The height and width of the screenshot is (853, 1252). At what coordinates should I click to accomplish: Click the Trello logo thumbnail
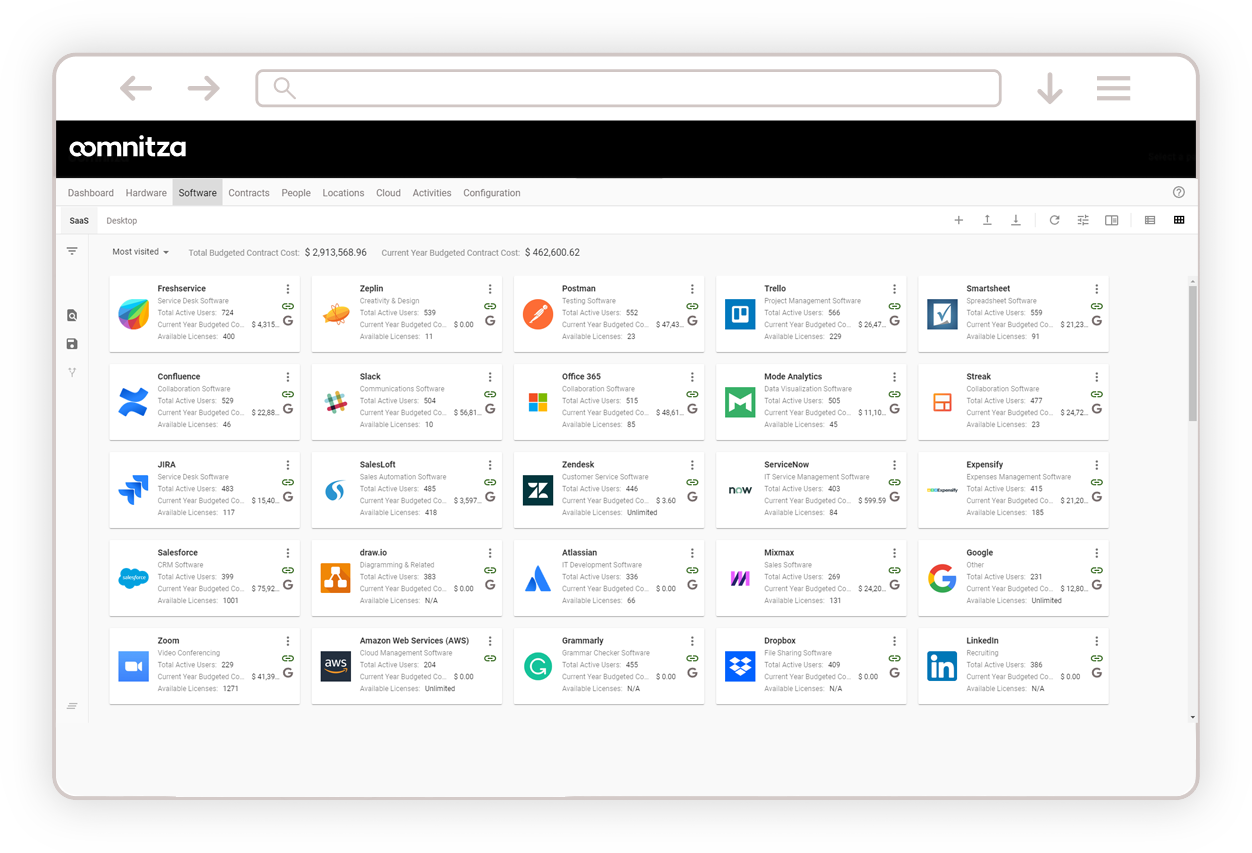[x=740, y=314]
